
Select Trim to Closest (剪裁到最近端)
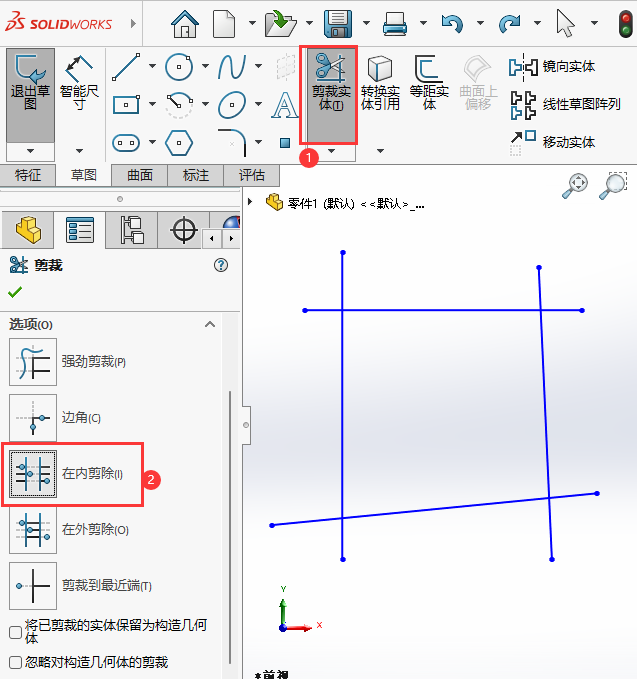[x=33, y=586]
